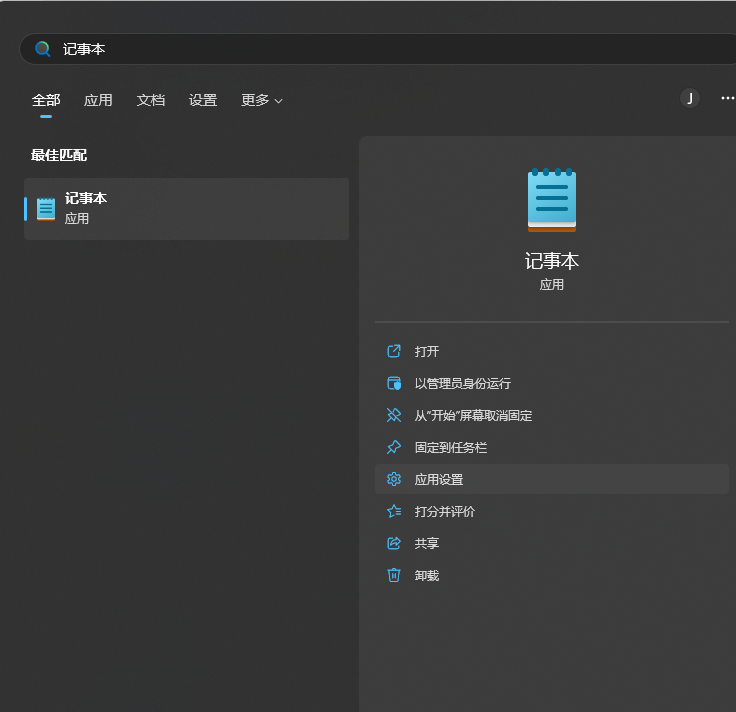Image resolution: width=736 pixels, height=712 pixels.
Task: Click the 记事本 title in preview pane
Action: pyautogui.click(x=552, y=261)
